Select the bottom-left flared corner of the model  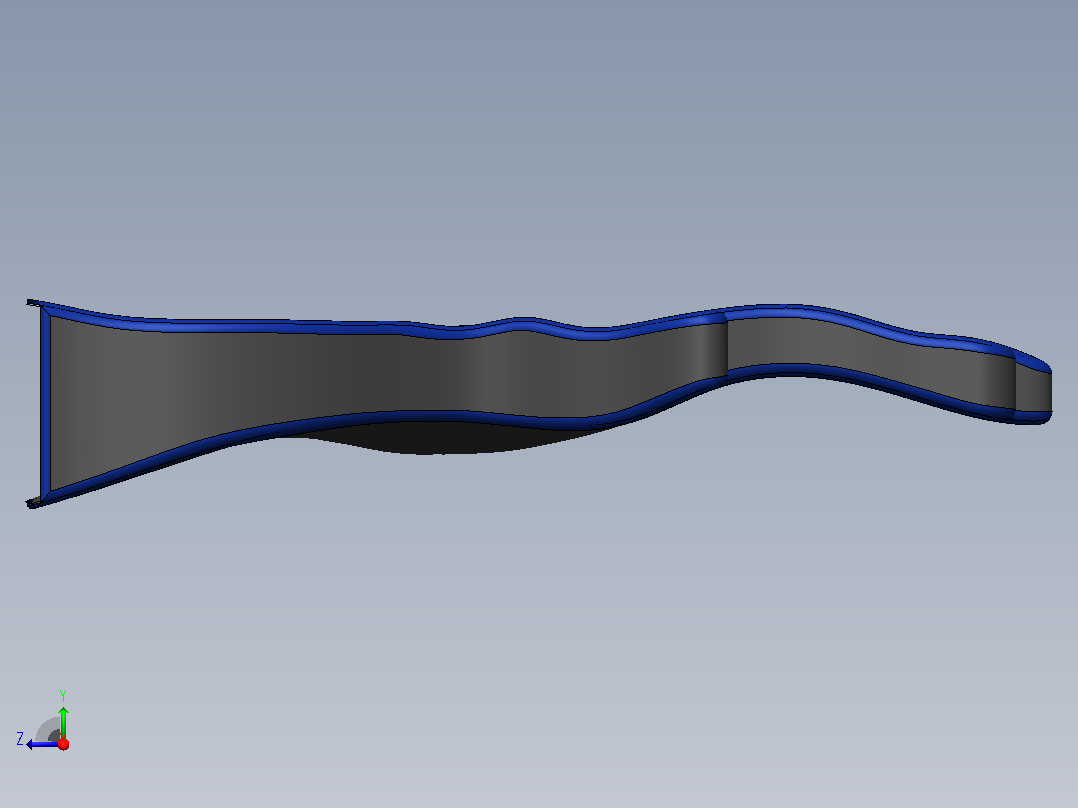[34, 503]
